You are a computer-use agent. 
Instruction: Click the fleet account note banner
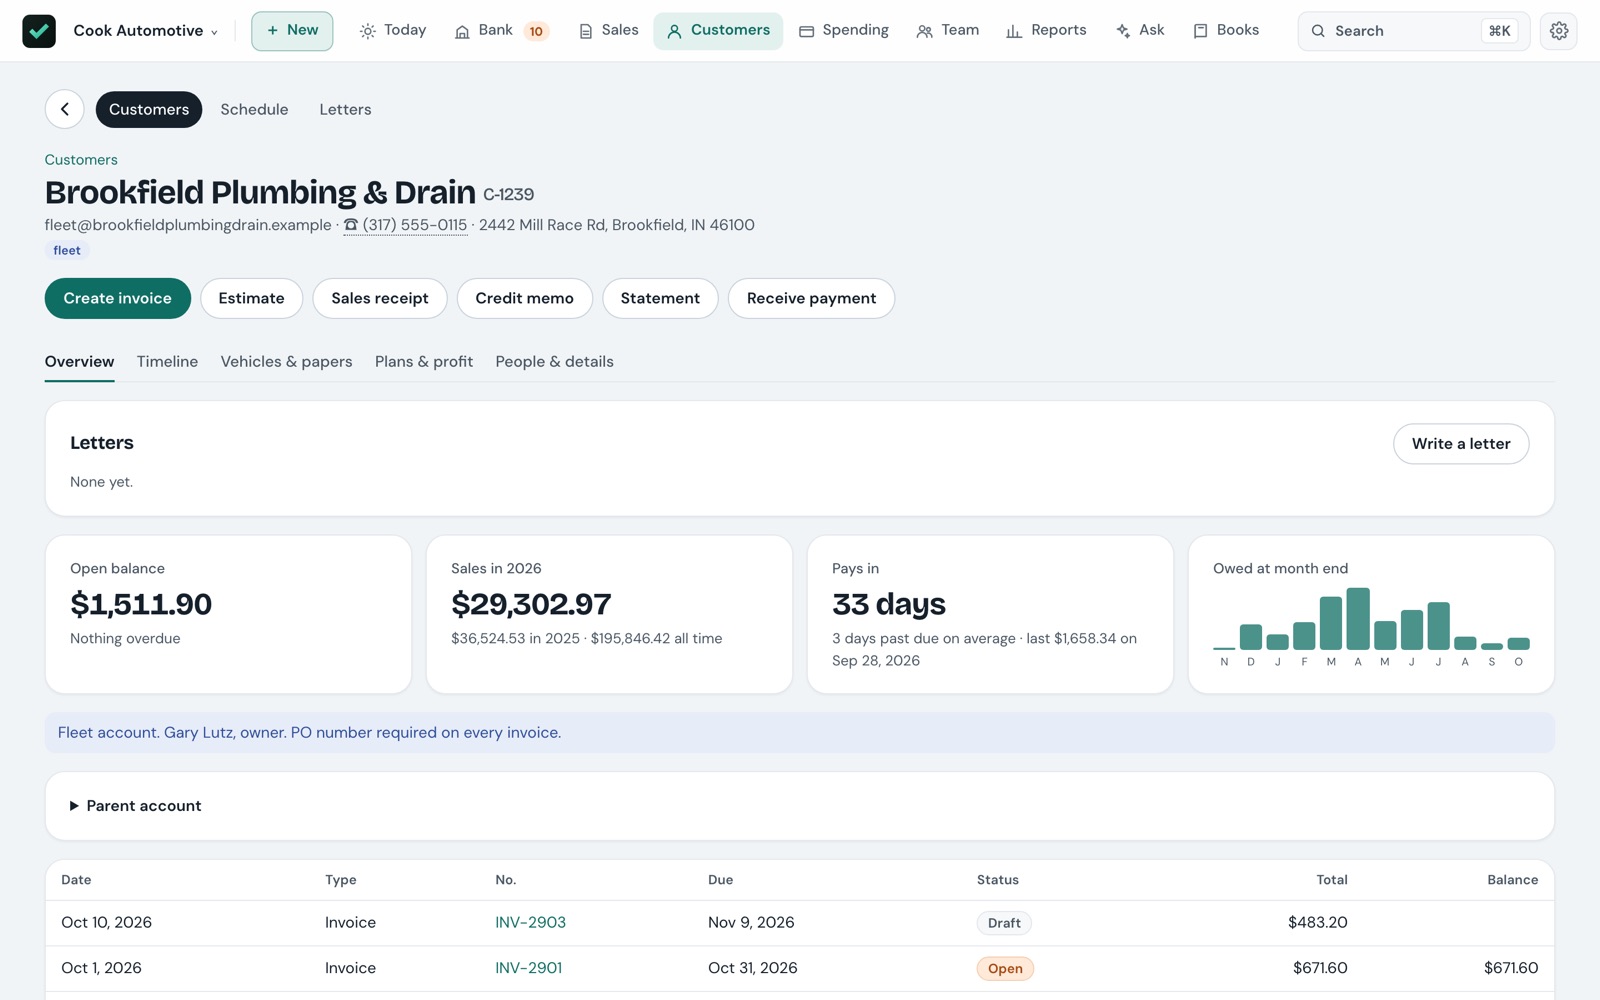[x=800, y=733]
